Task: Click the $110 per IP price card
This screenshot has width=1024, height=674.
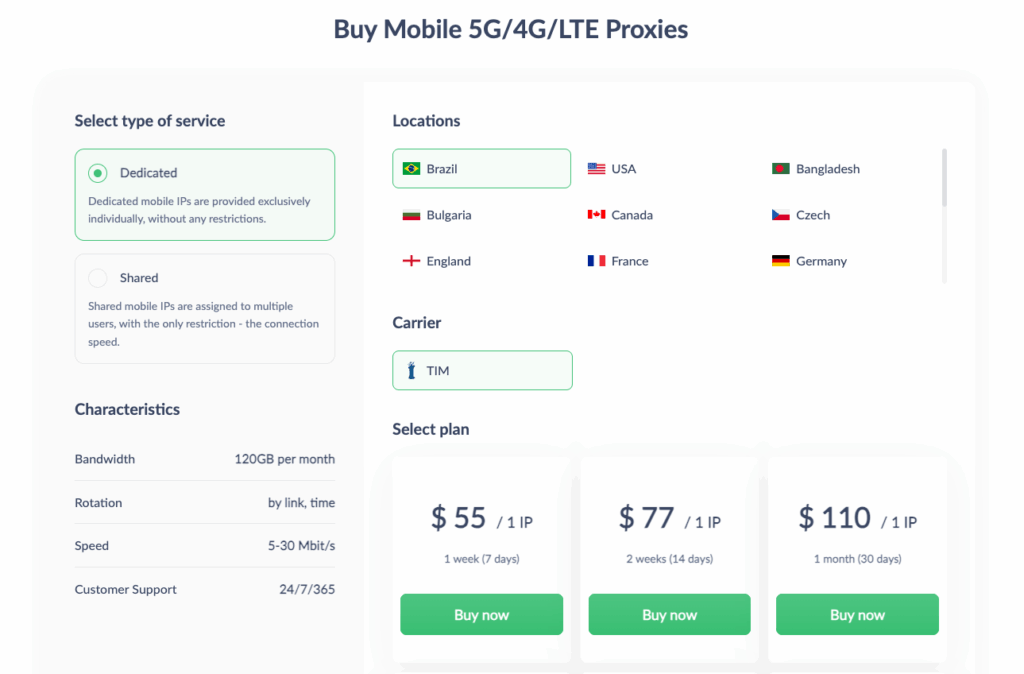Action: click(857, 519)
